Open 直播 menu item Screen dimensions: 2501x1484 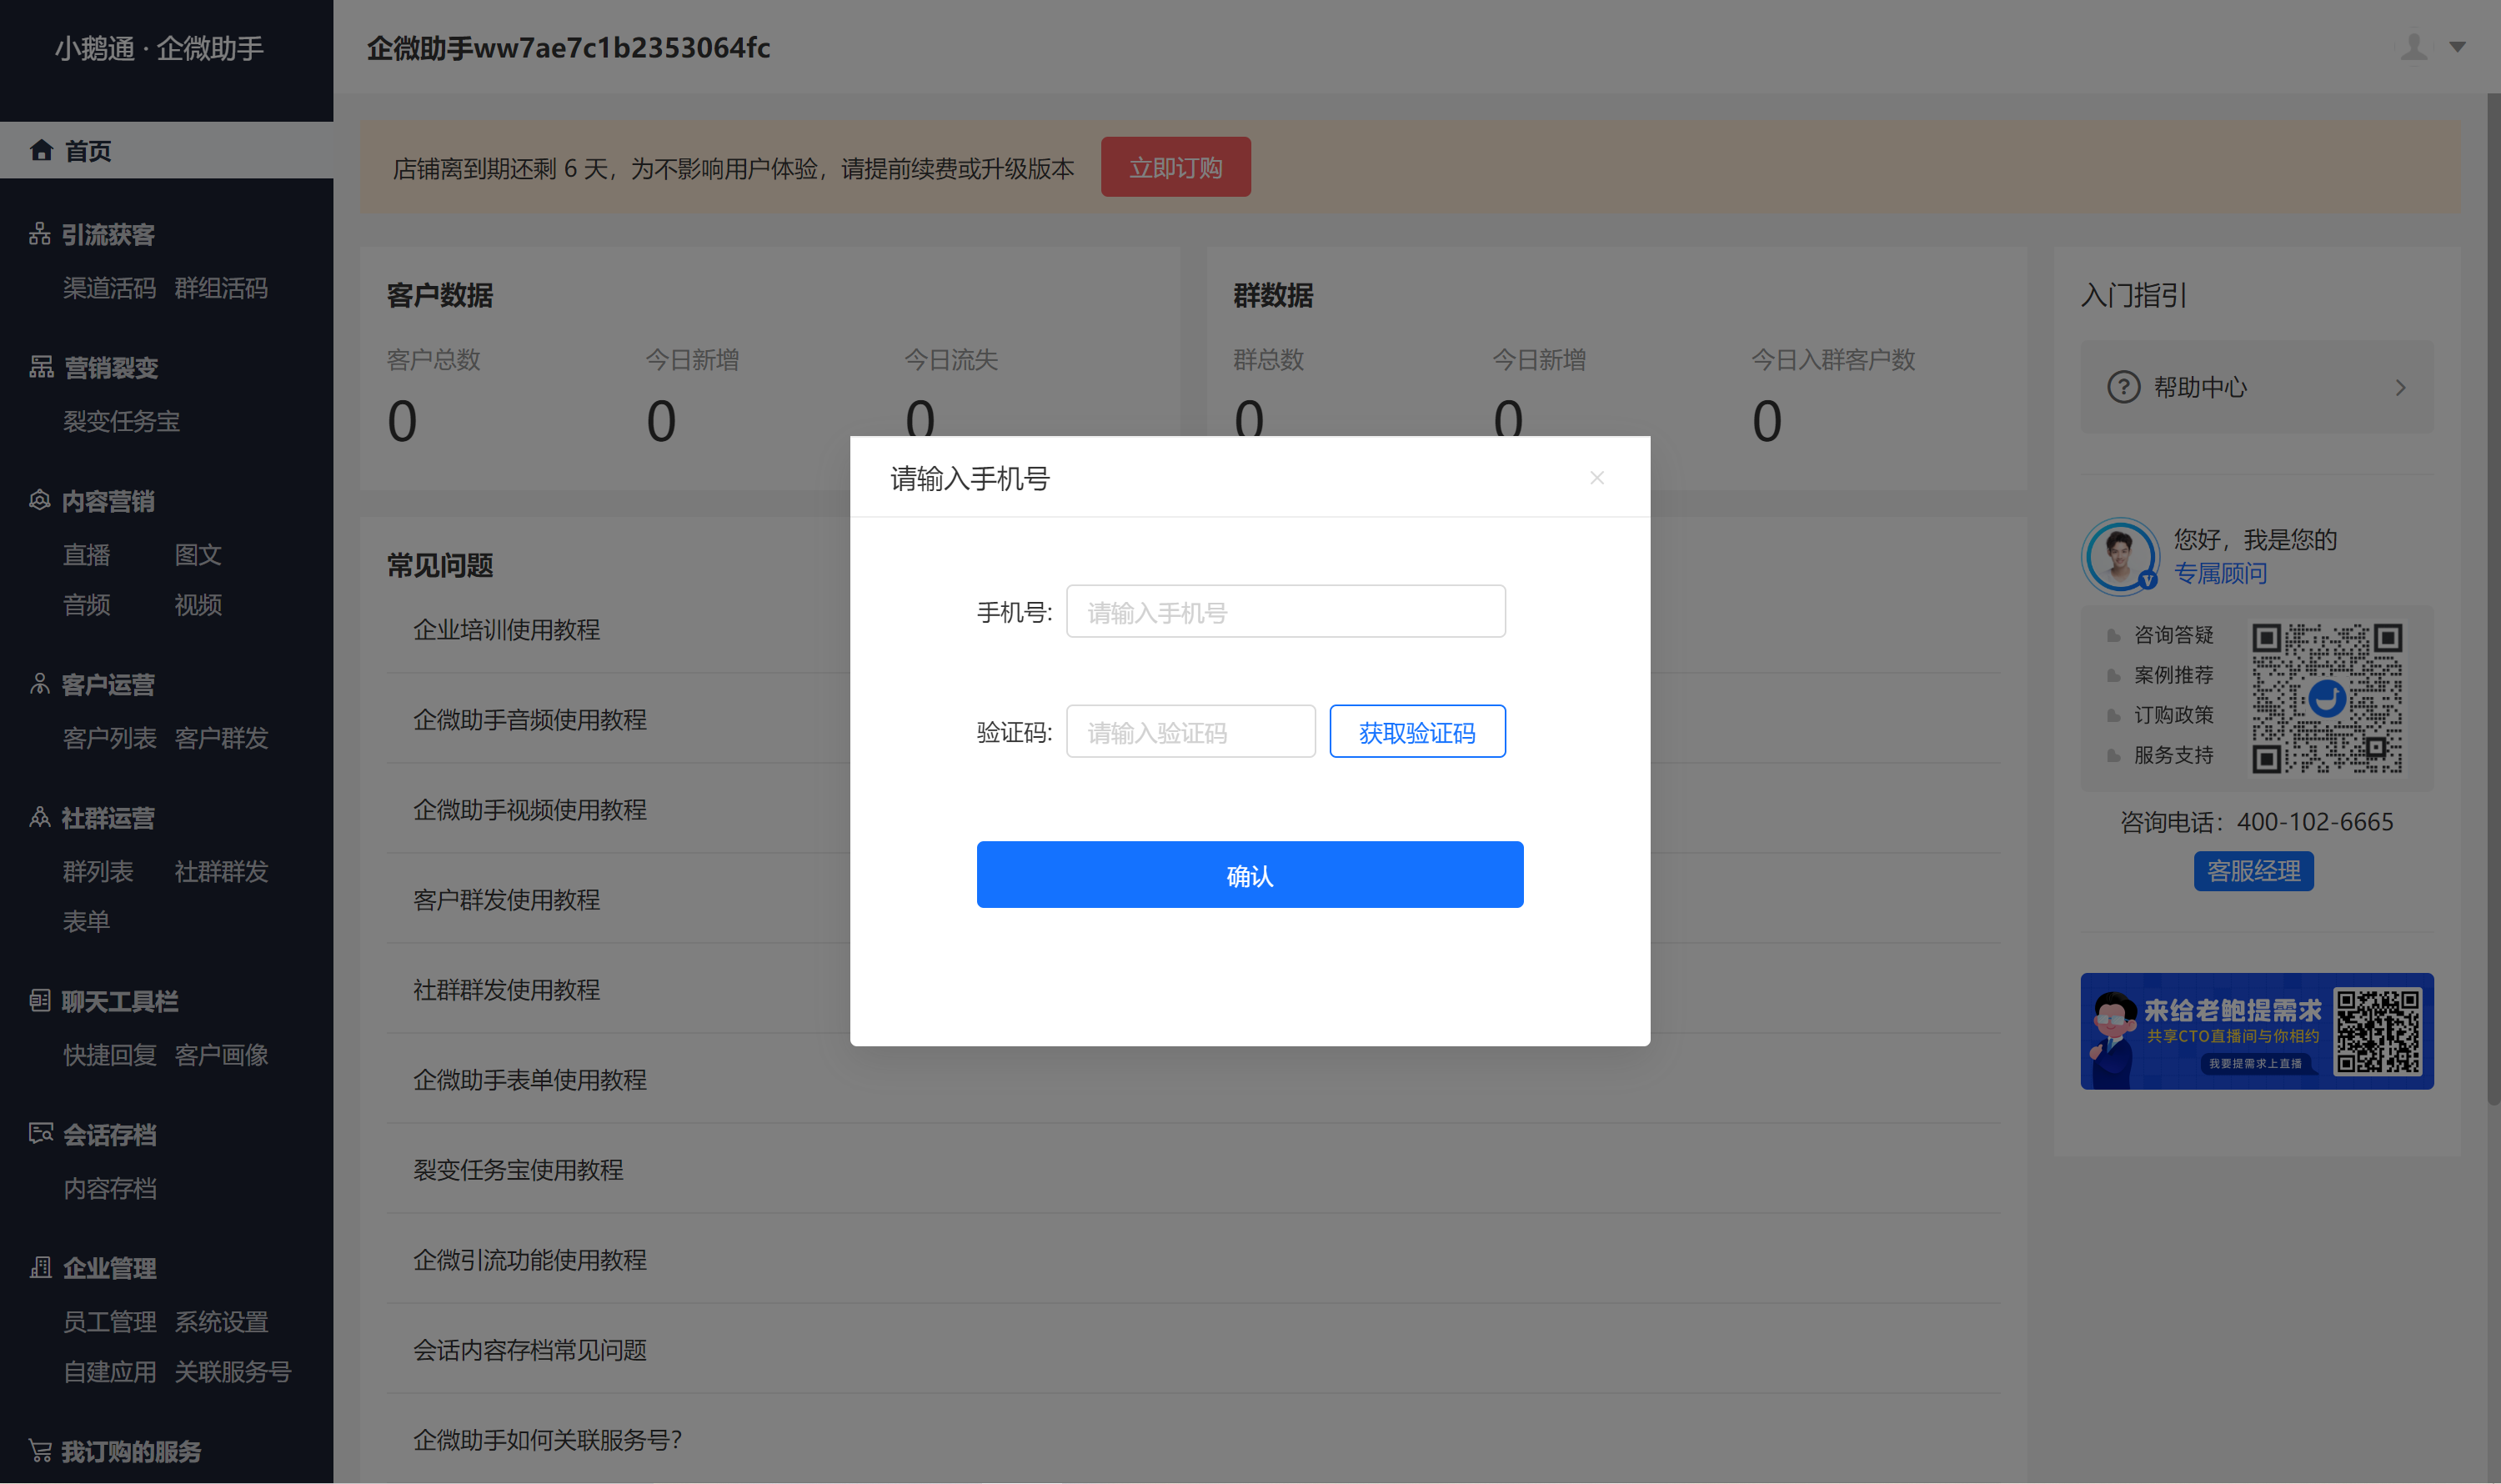86,555
